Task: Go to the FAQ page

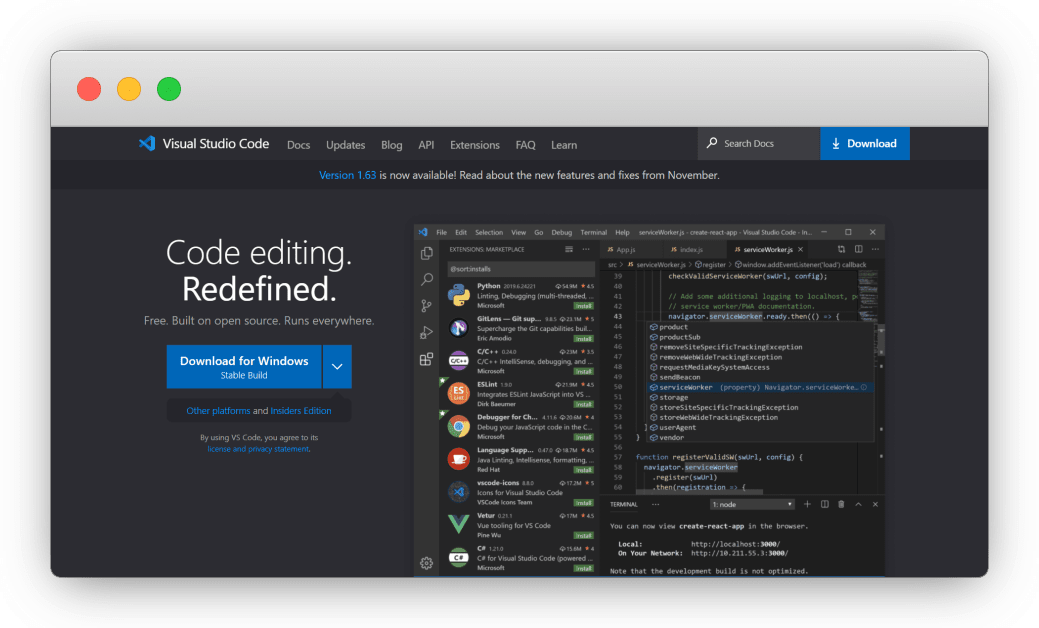Action: click(x=525, y=144)
